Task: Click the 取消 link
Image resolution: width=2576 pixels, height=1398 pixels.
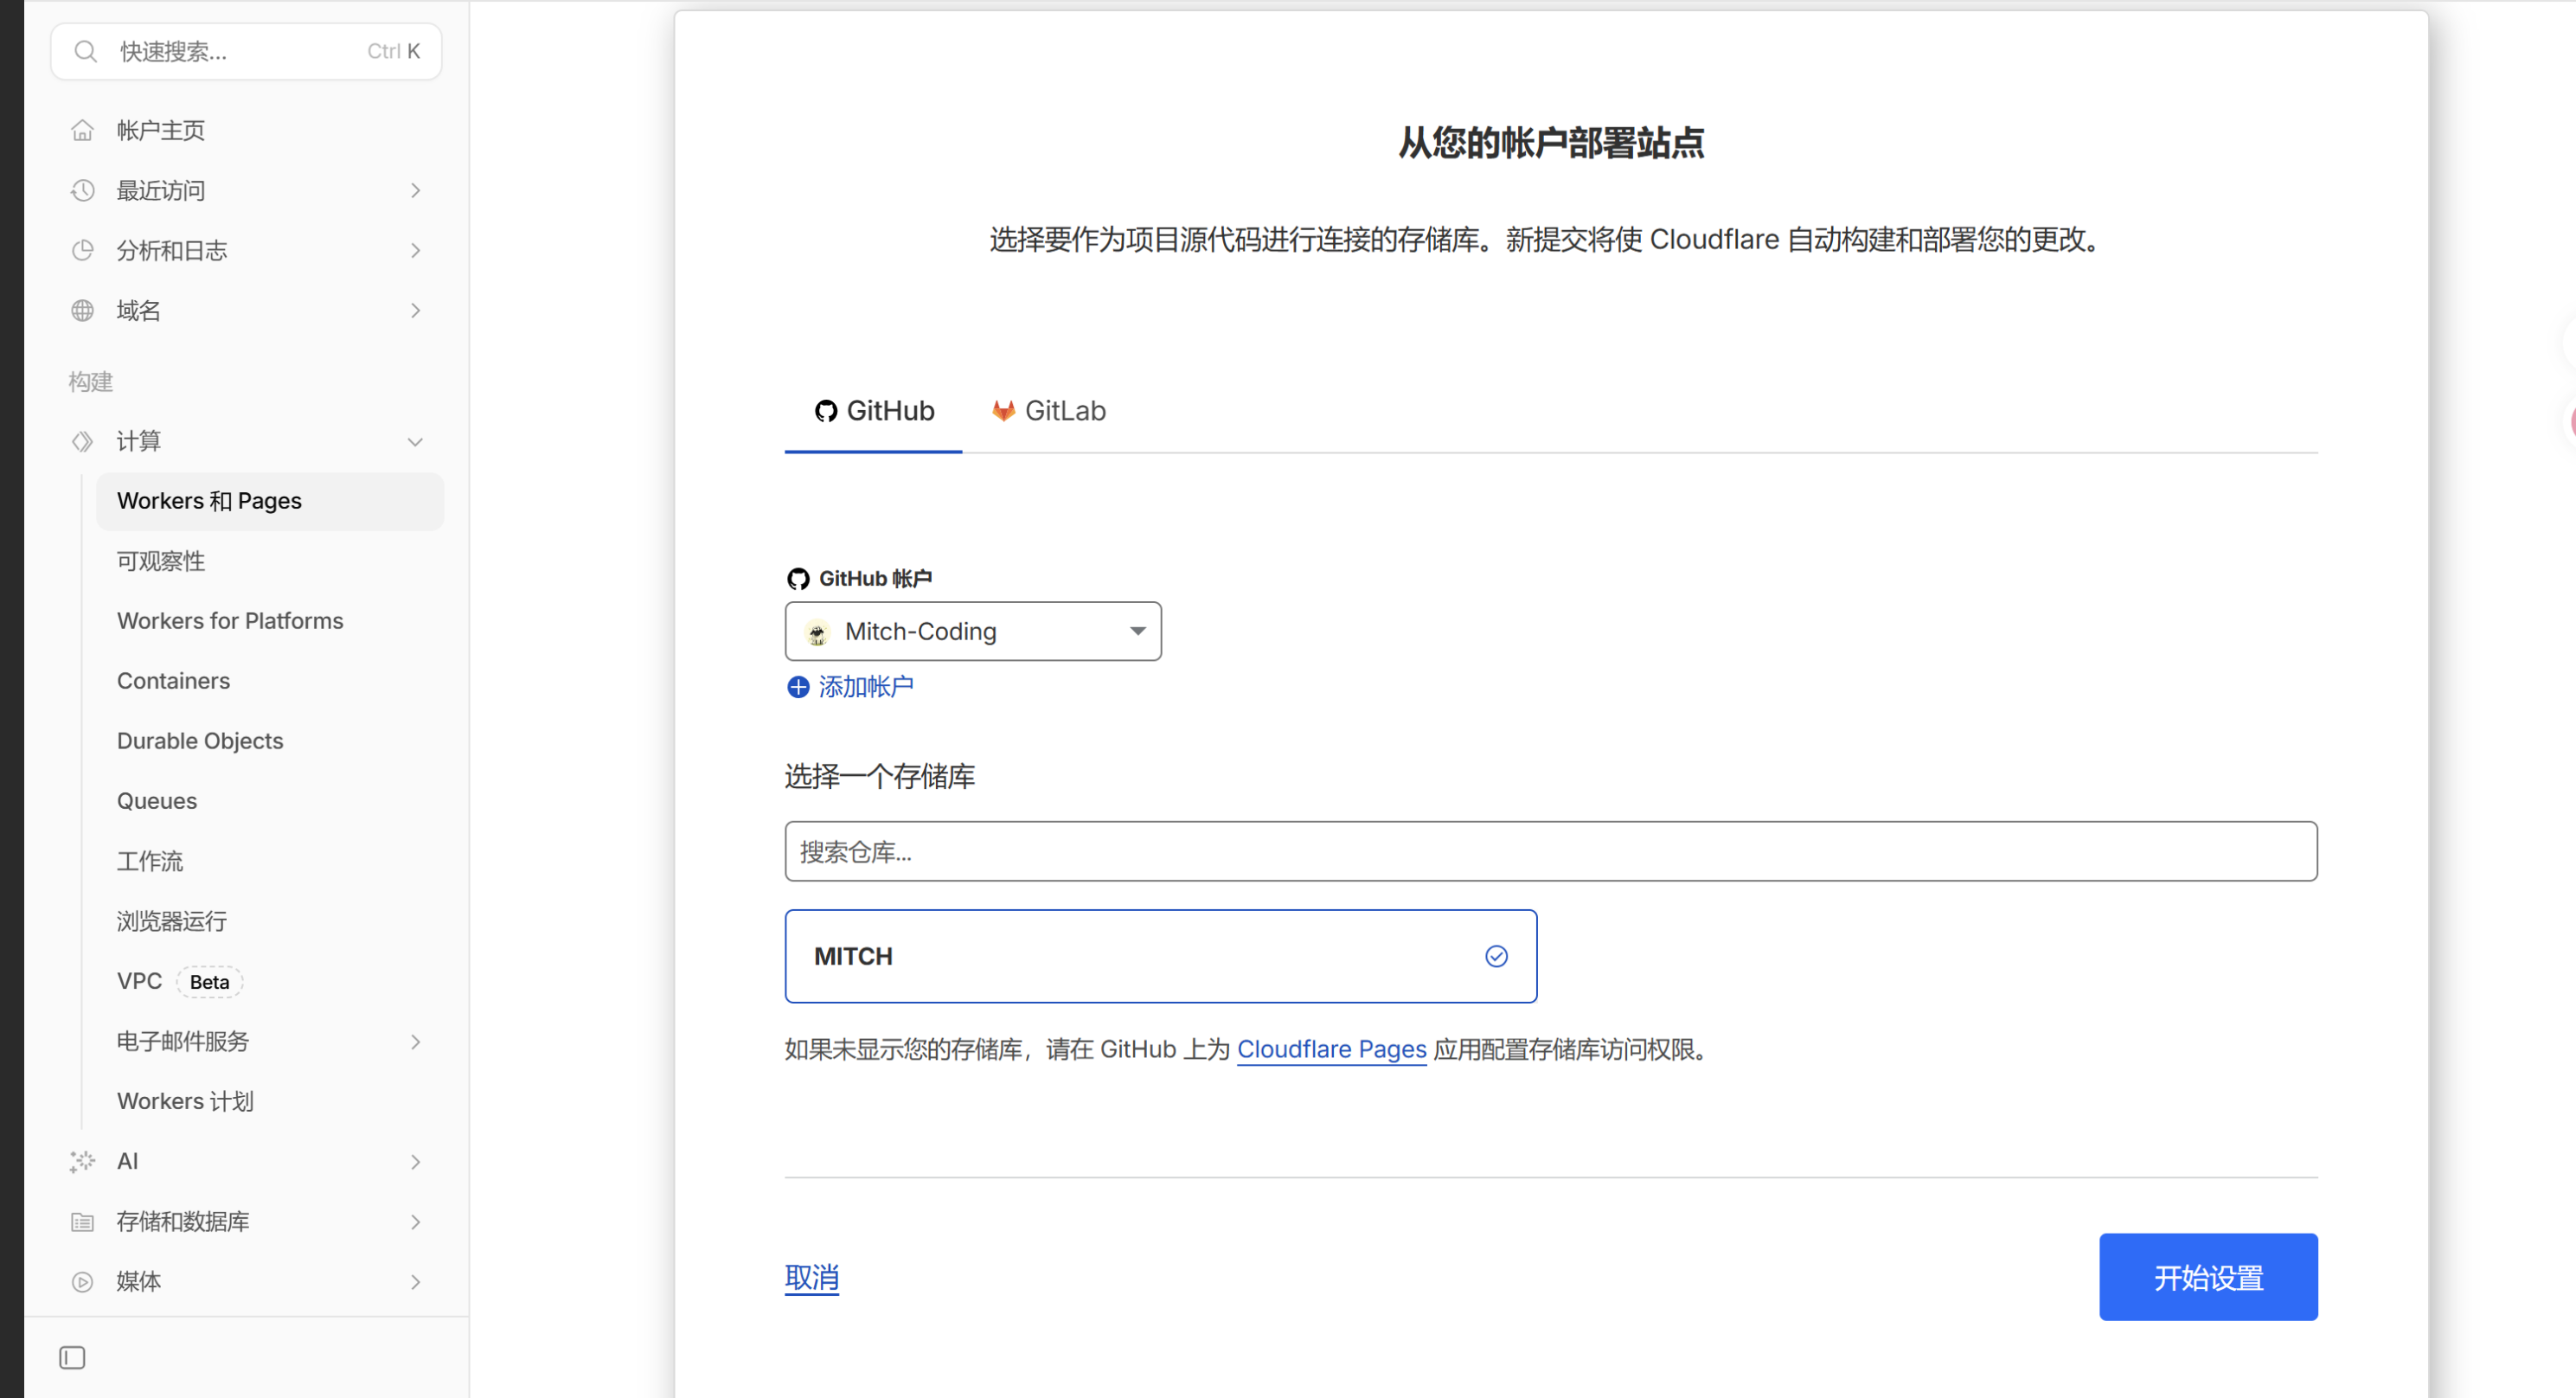Action: [812, 1278]
